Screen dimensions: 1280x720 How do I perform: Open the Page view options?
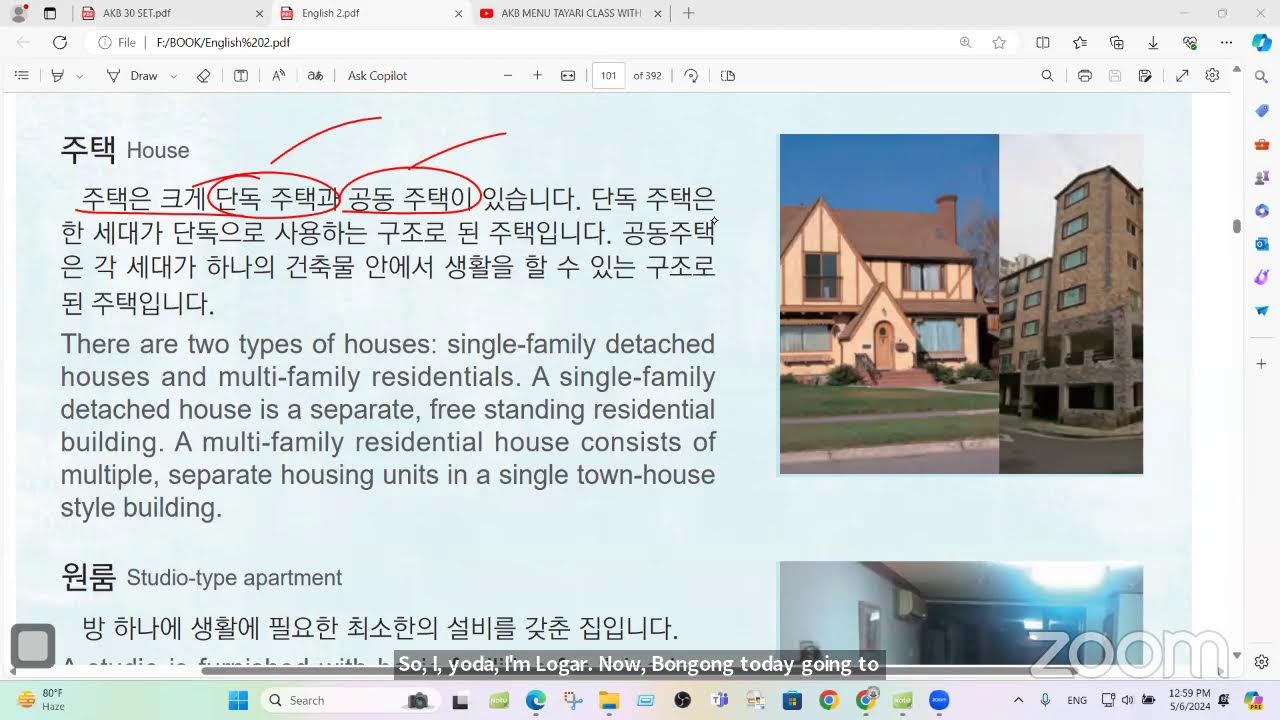[728, 76]
